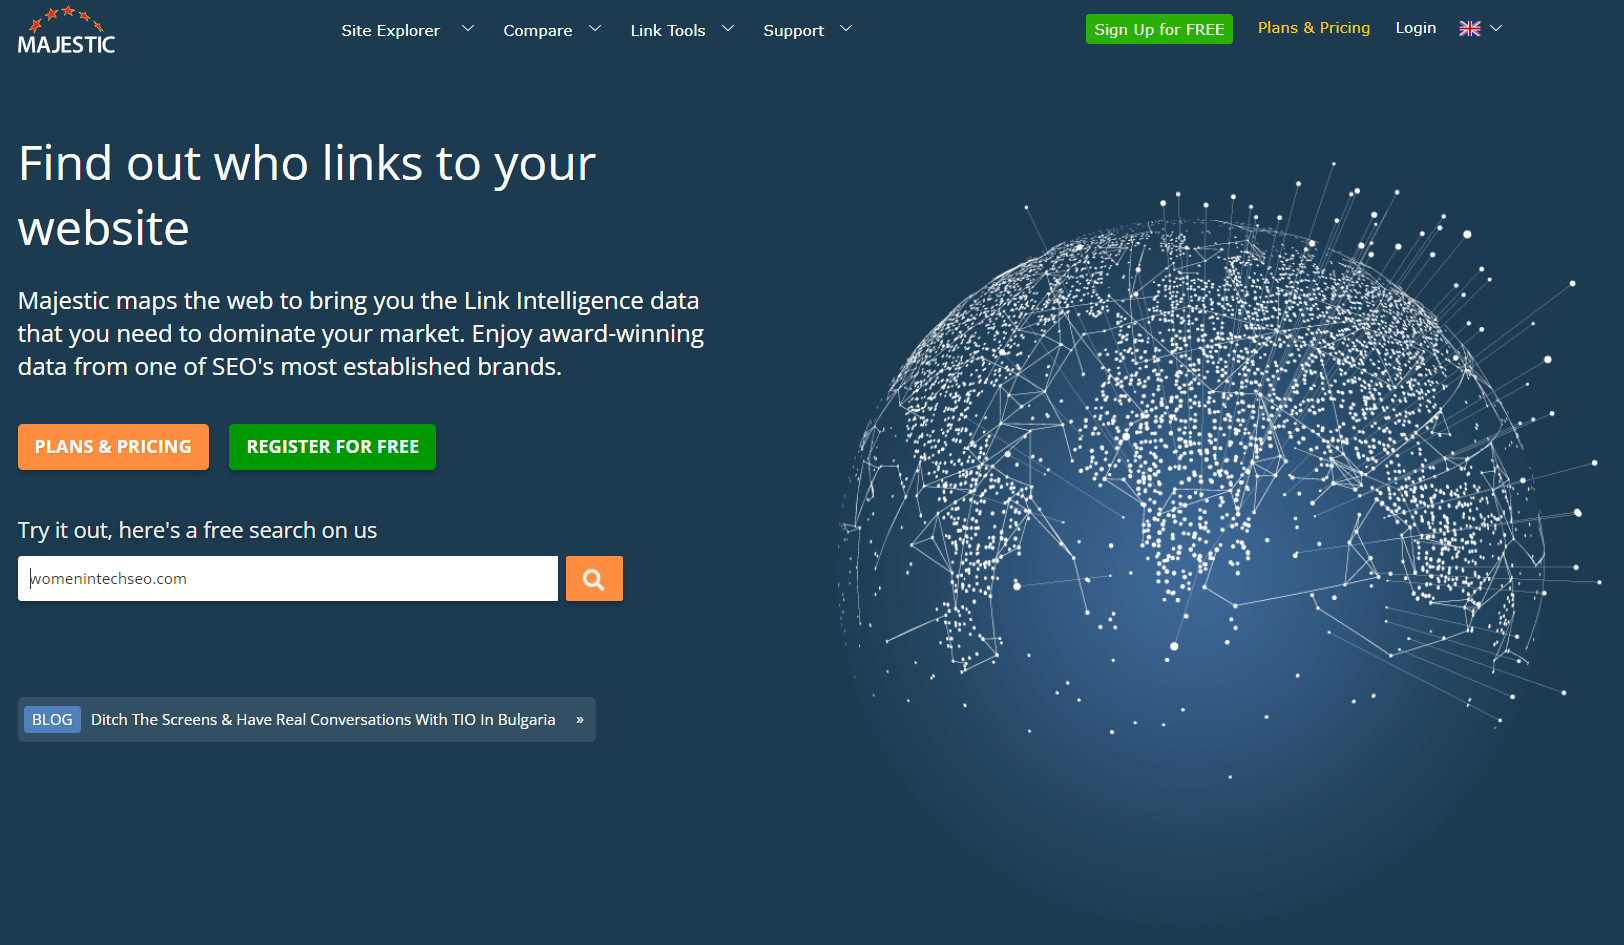Select the UK flag language icon
This screenshot has height=945, width=1624.
pyautogui.click(x=1469, y=29)
